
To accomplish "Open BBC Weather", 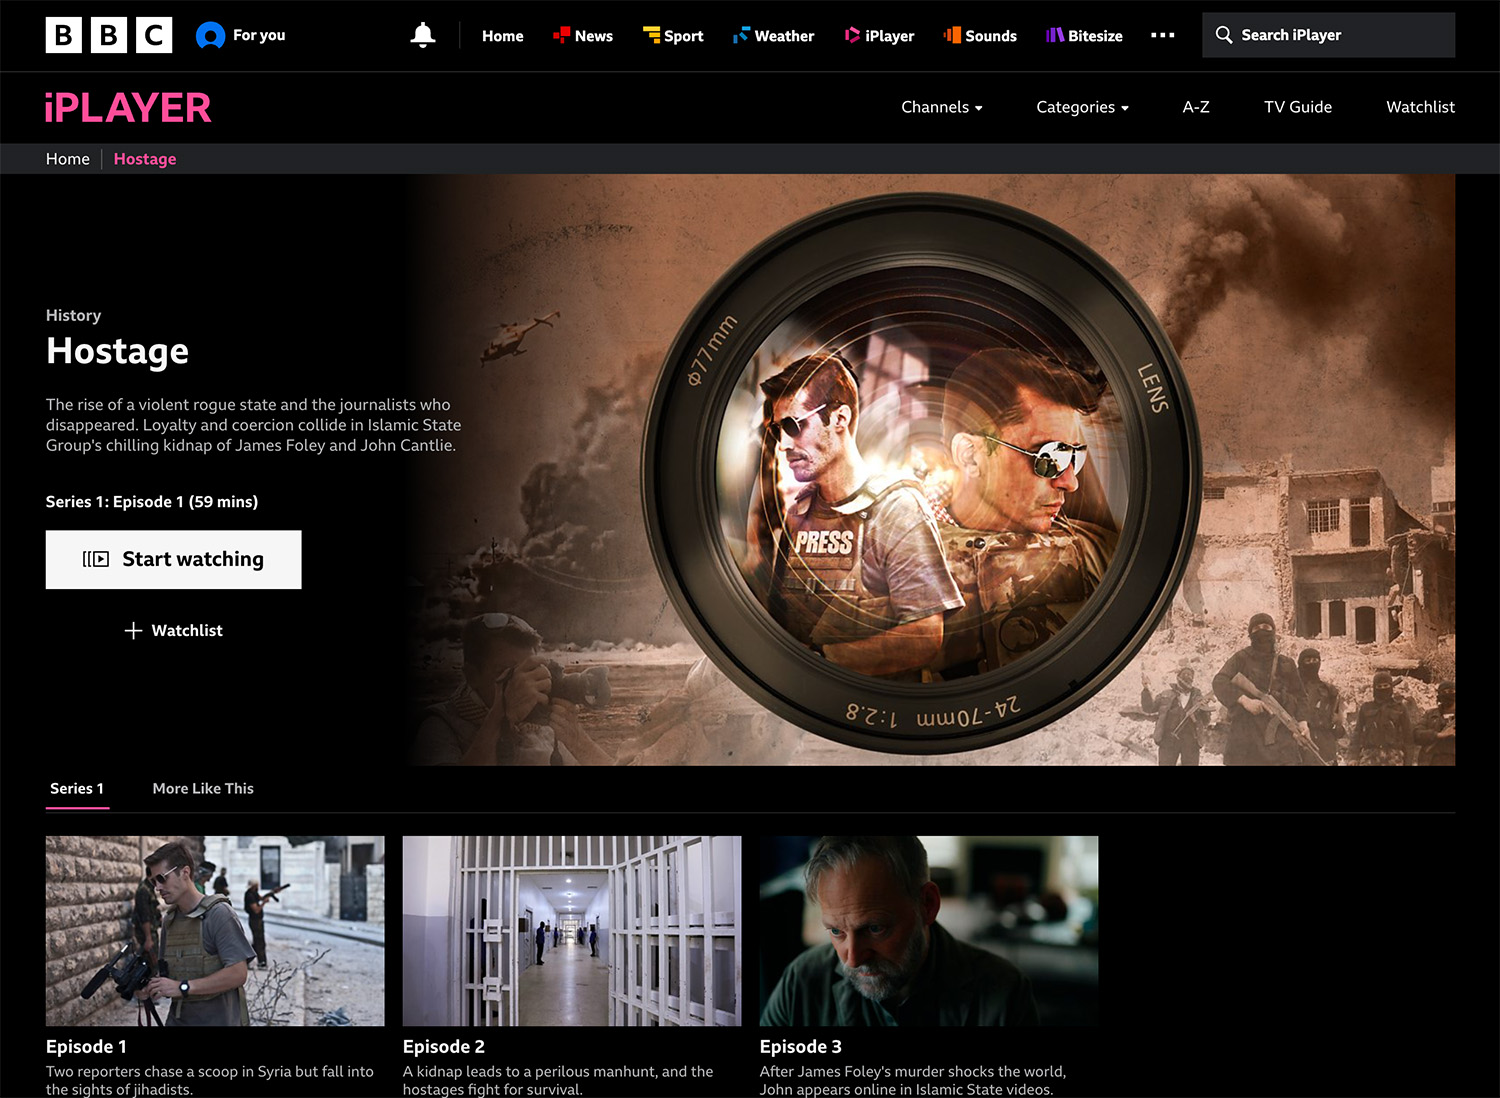I will pyautogui.click(x=773, y=36).
